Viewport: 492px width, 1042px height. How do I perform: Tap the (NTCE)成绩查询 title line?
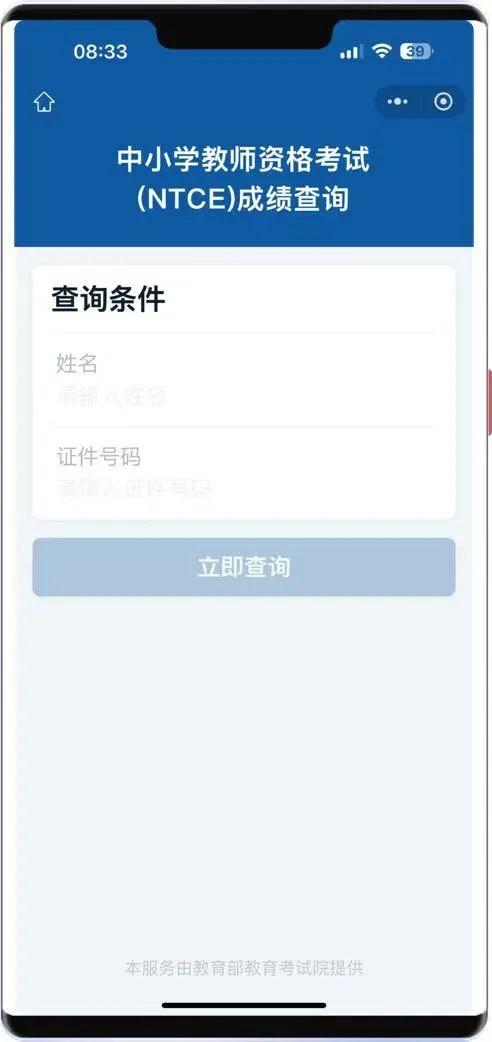tap(243, 199)
